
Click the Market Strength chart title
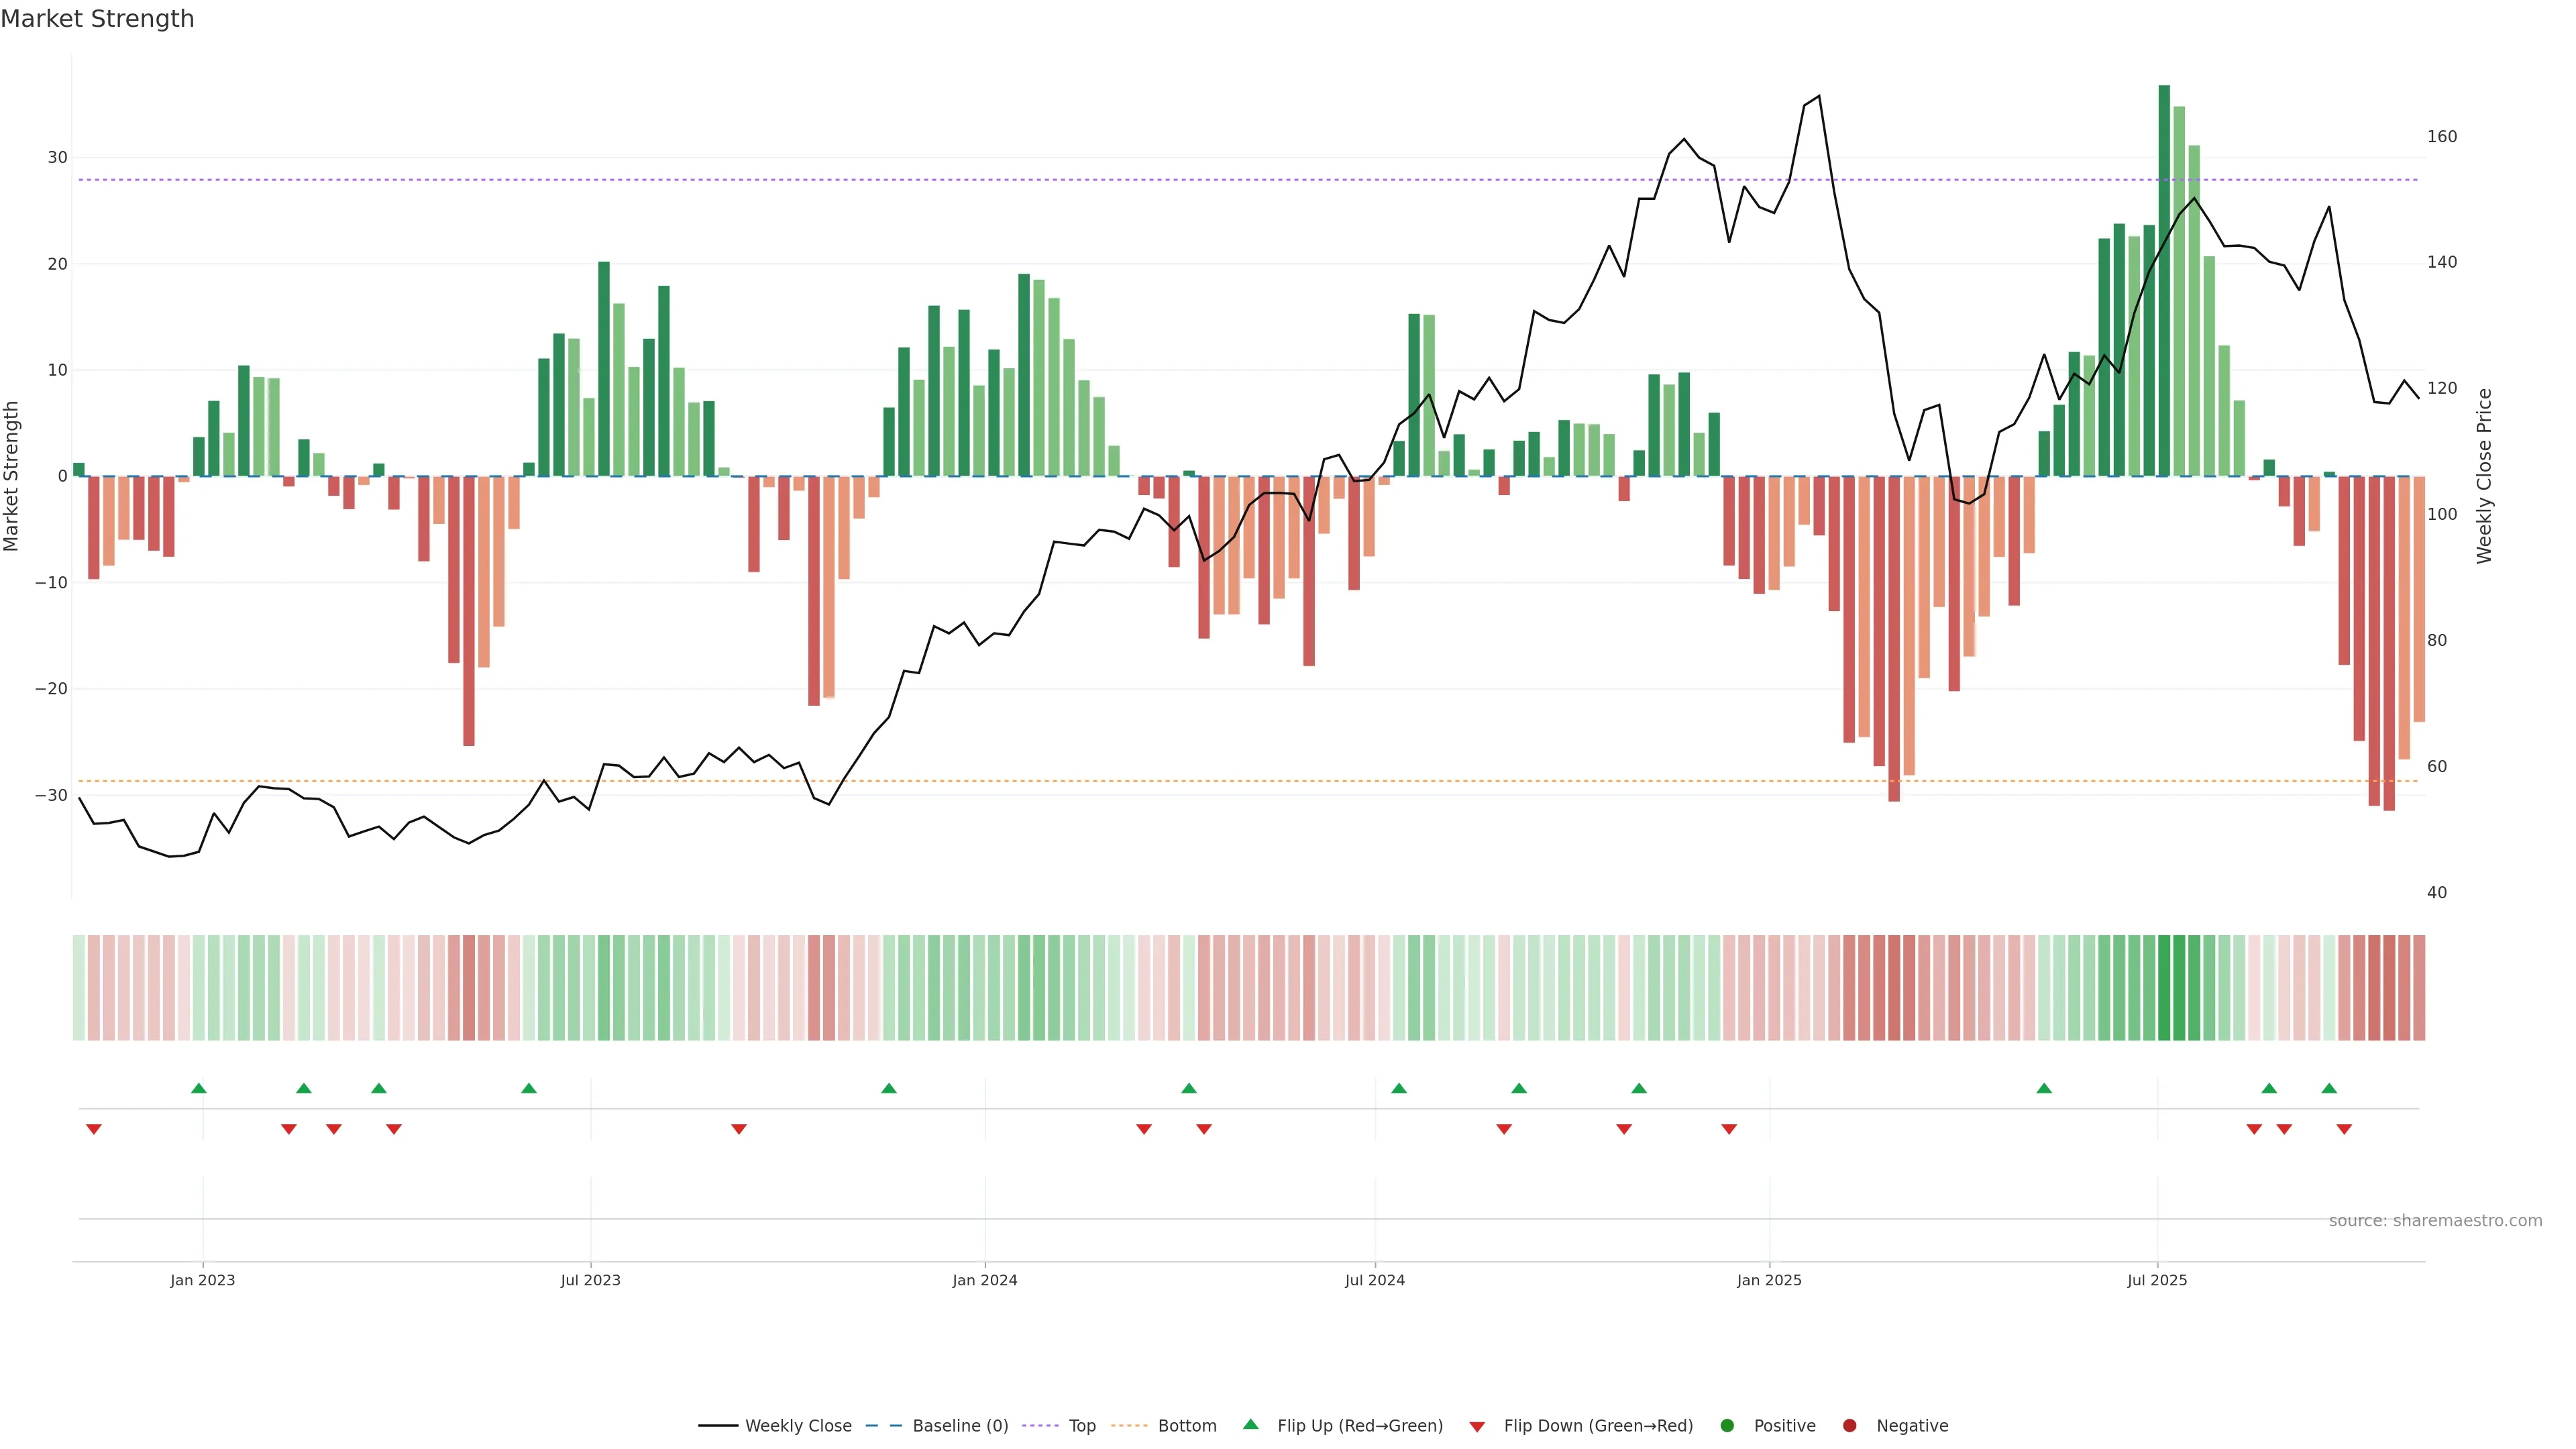[x=97, y=19]
